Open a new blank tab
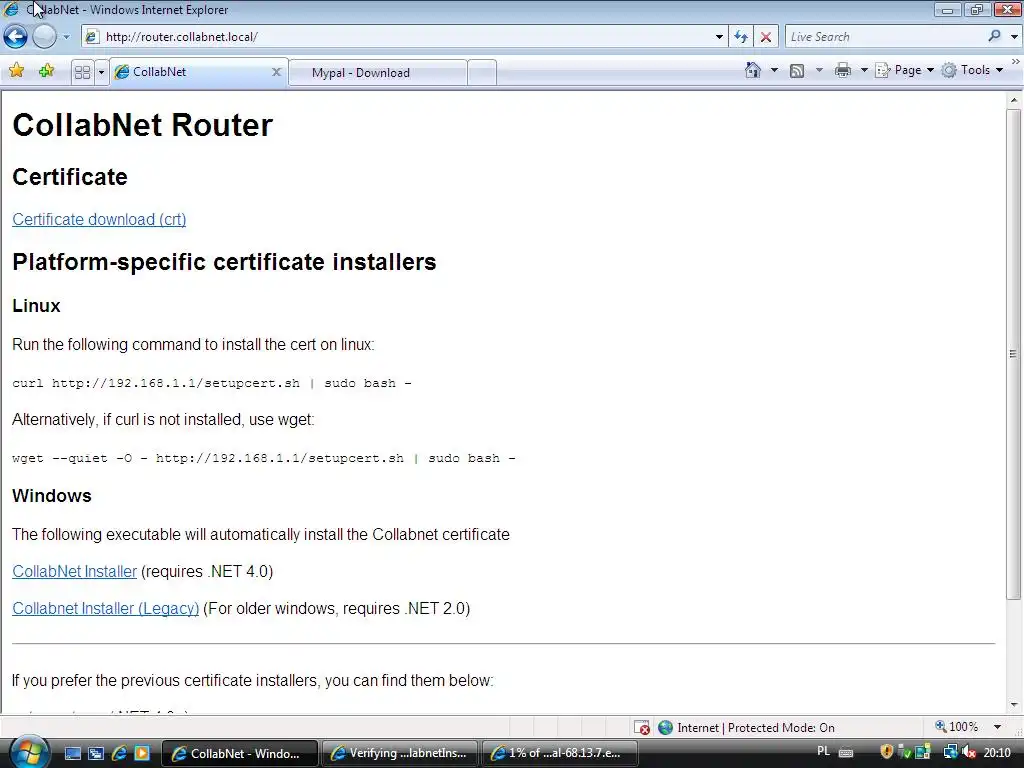Viewport: 1024px width, 768px height. (x=482, y=72)
